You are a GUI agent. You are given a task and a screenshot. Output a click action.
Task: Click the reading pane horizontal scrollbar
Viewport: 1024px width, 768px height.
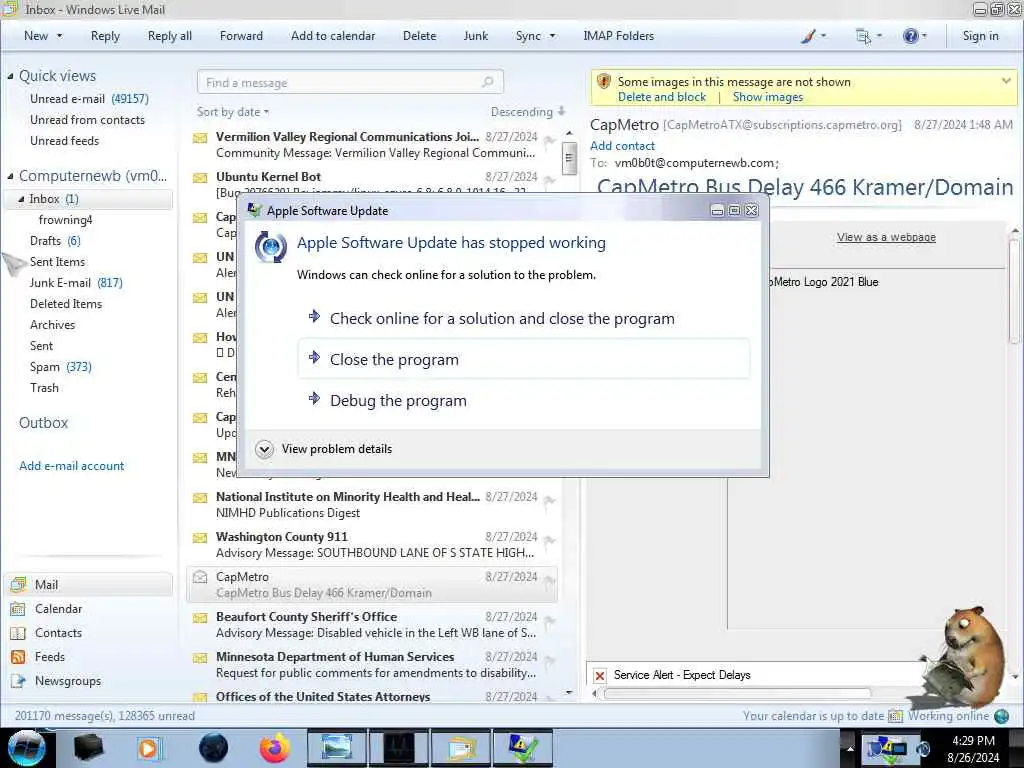(737, 693)
